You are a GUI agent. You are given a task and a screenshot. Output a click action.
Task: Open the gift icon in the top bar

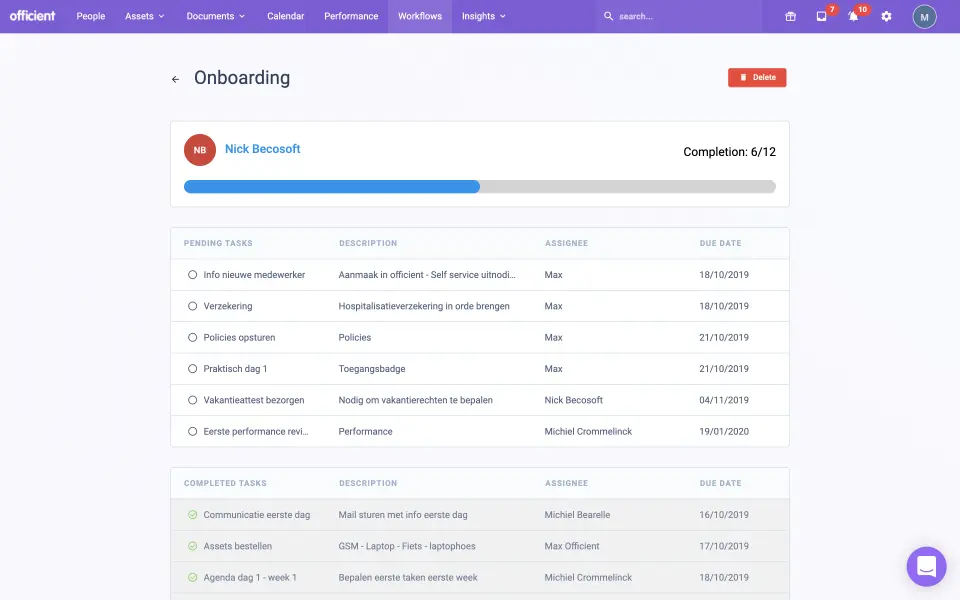click(790, 17)
